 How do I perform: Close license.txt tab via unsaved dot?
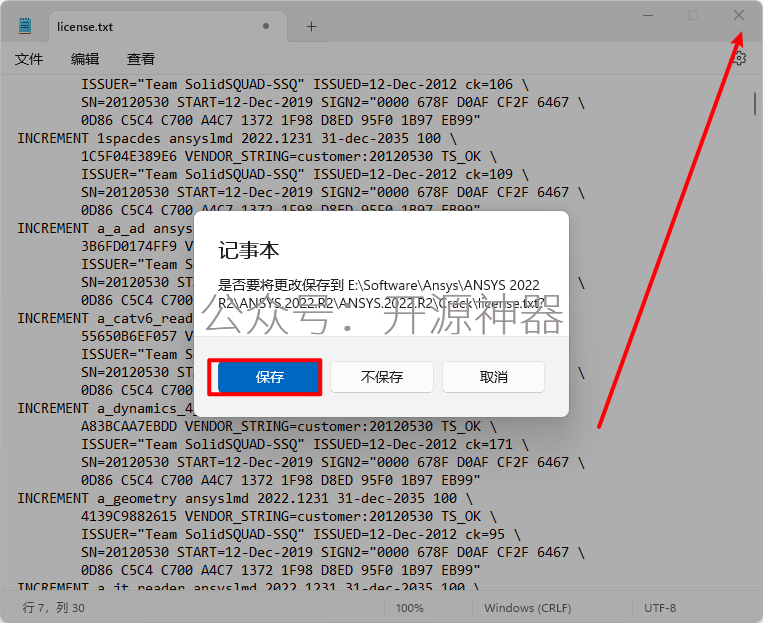tap(266, 26)
